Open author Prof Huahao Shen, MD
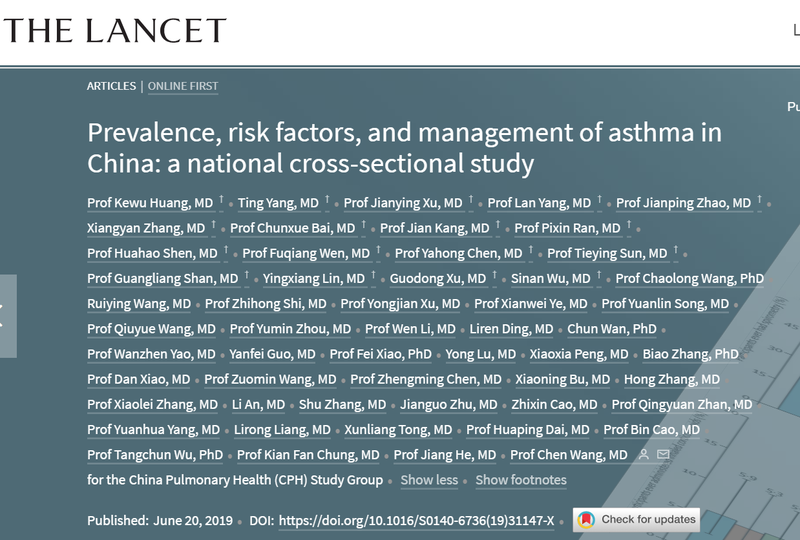Screen dimensions: 800x540 click(x=152, y=253)
